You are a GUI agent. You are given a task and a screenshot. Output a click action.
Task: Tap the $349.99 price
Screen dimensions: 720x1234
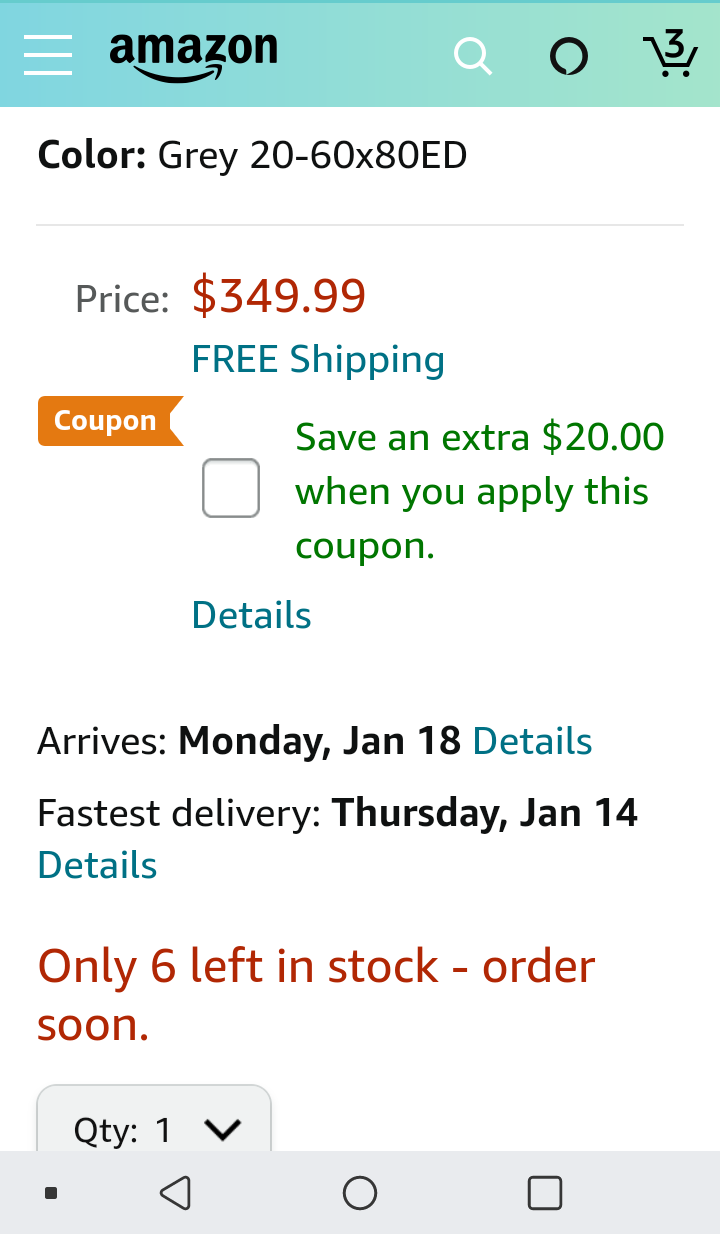[279, 296]
